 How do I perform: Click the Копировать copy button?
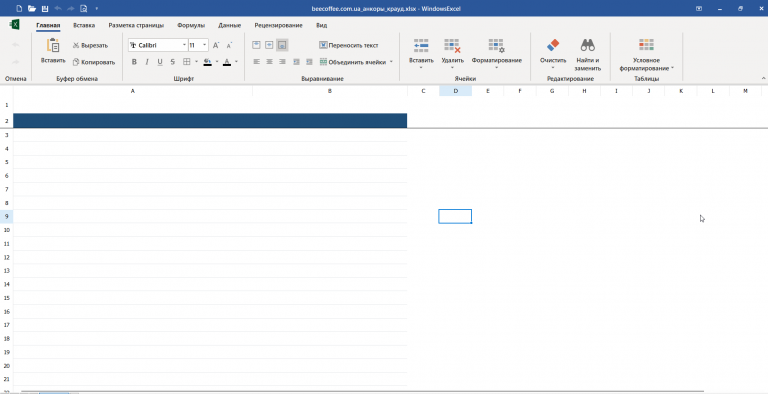[94, 62]
